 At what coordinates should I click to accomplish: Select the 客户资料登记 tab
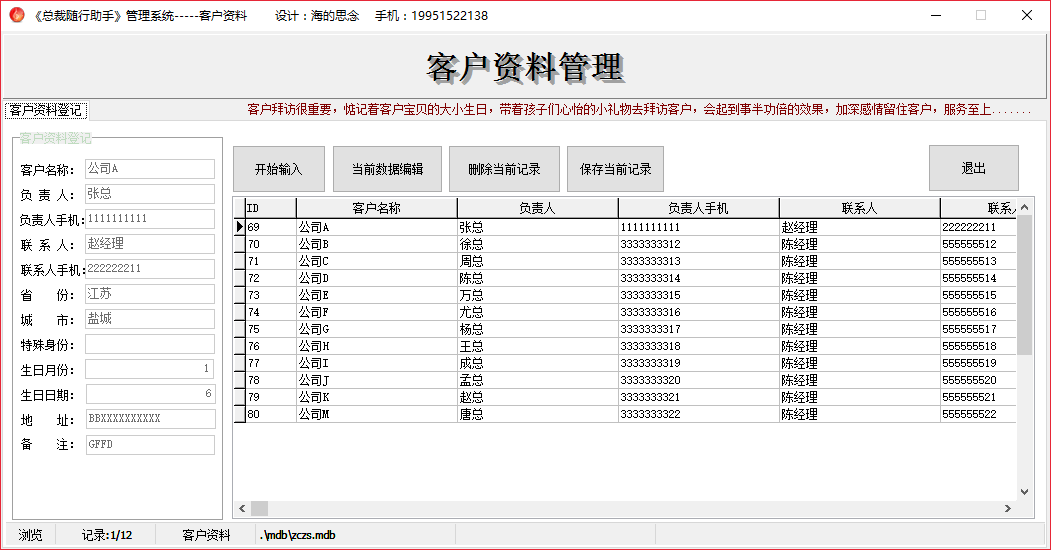pos(46,110)
